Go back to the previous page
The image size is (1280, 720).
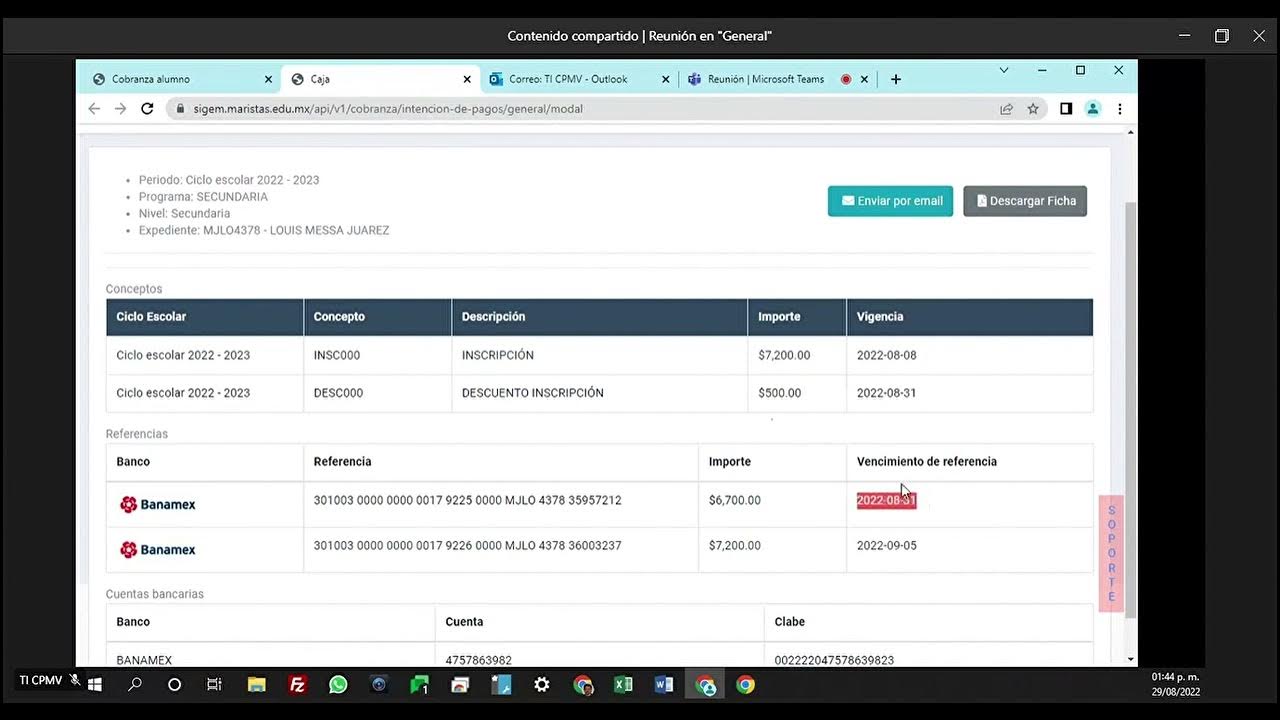point(94,108)
